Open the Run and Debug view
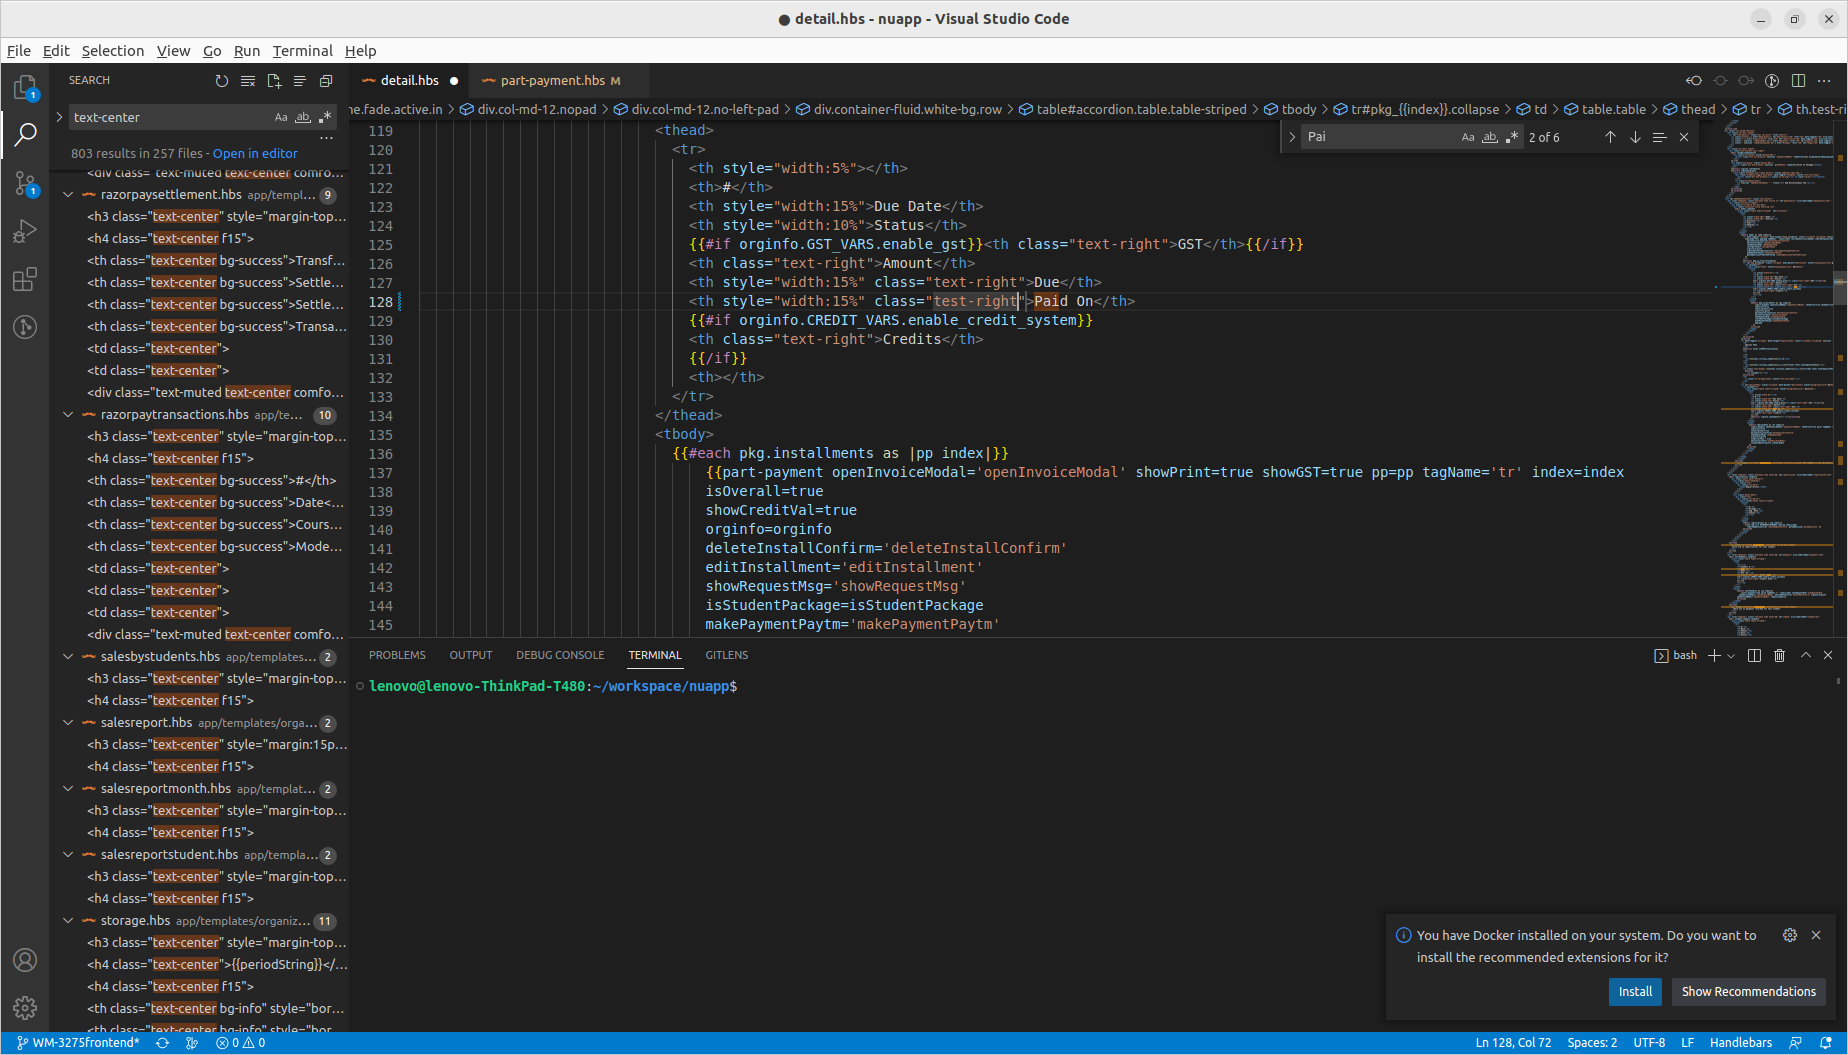 (25, 231)
